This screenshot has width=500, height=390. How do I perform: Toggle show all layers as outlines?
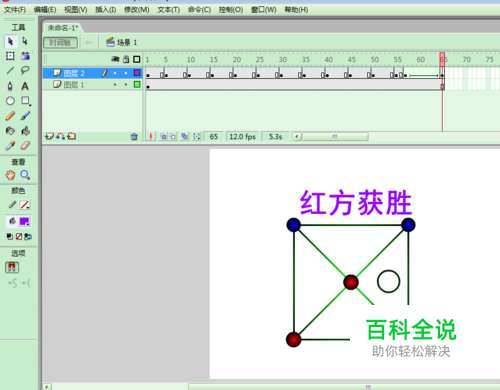(x=137, y=59)
